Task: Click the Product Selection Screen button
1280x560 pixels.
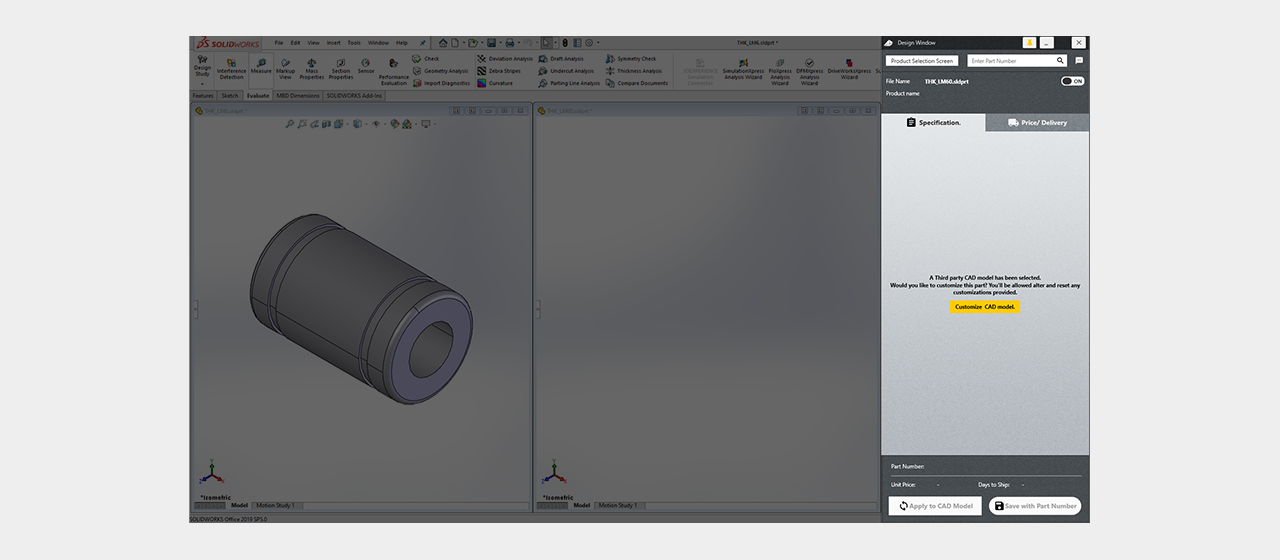Action: pos(922,61)
